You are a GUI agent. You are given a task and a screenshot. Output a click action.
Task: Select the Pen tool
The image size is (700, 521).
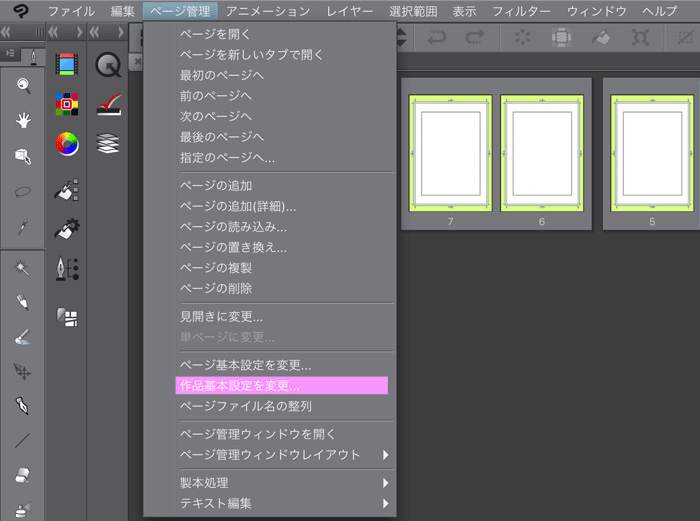(22, 302)
